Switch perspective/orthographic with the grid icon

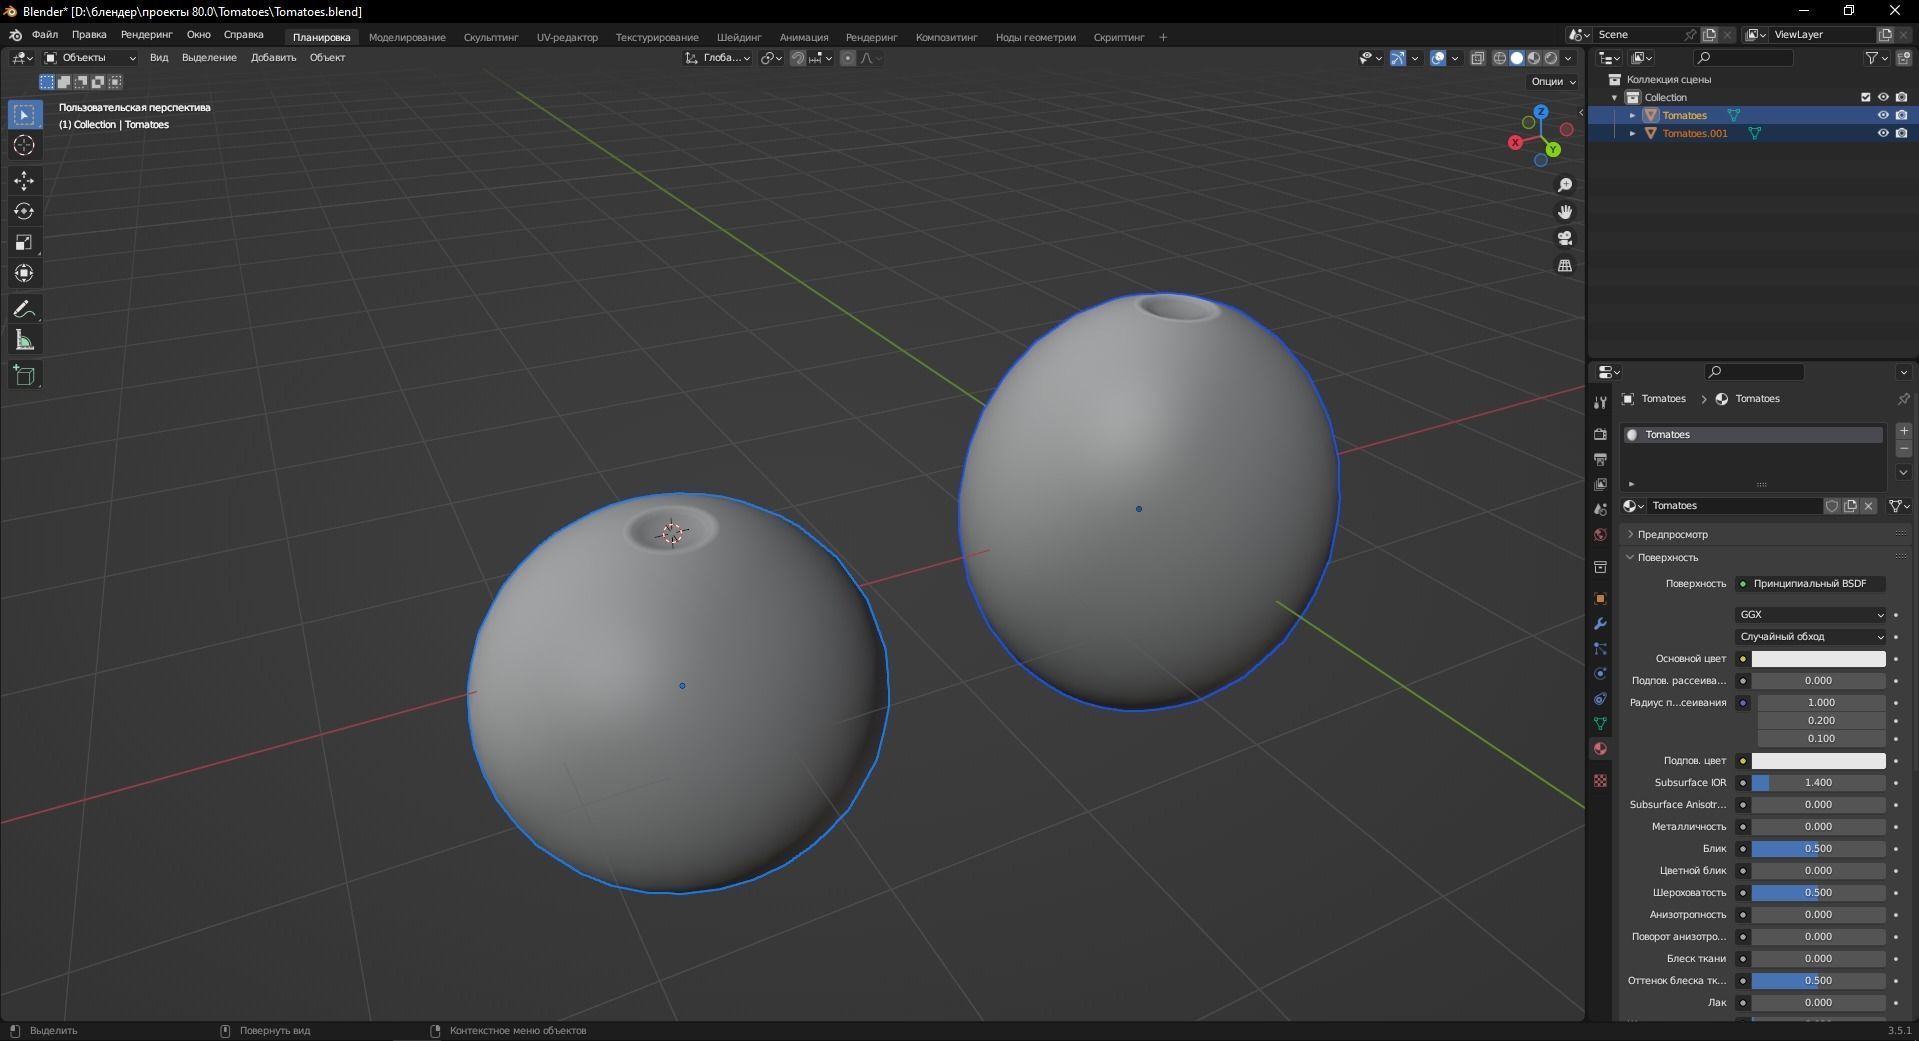coord(1565,266)
